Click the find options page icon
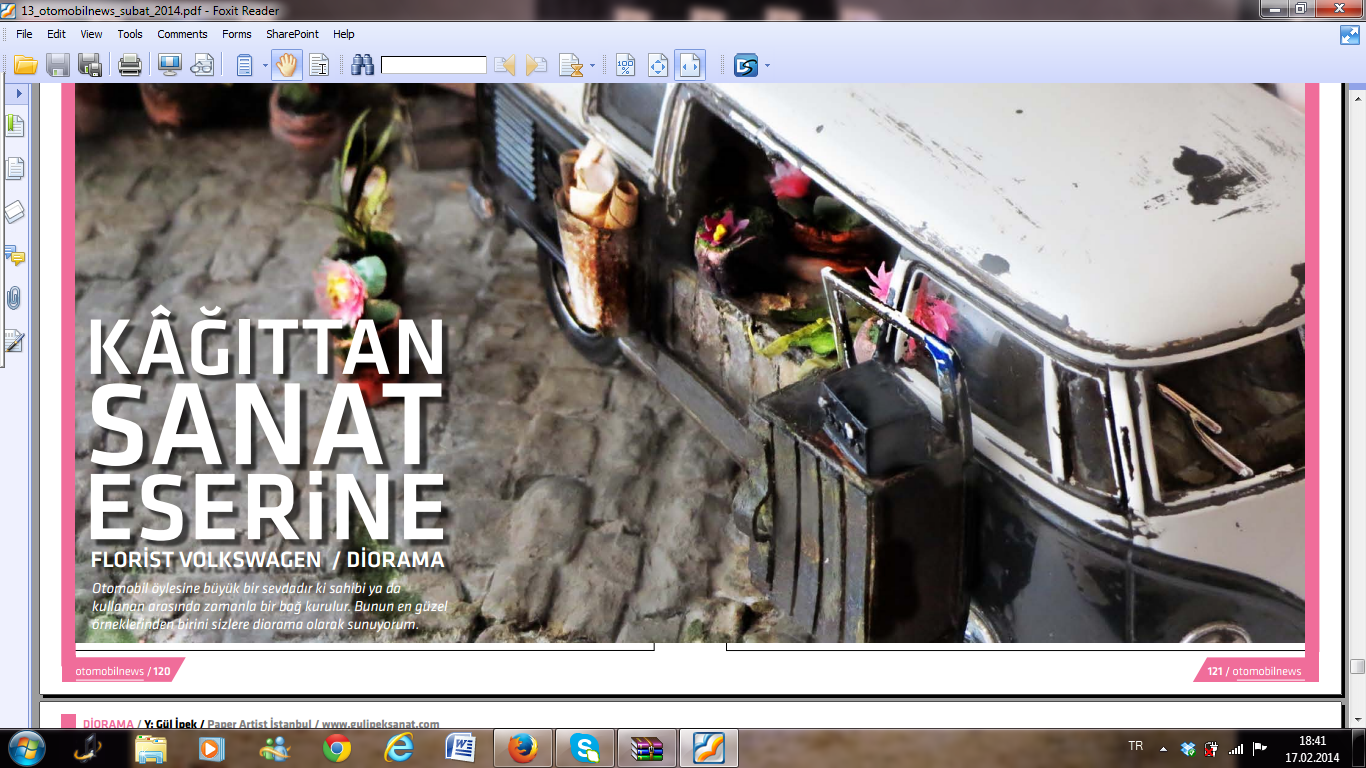 point(571,66)
